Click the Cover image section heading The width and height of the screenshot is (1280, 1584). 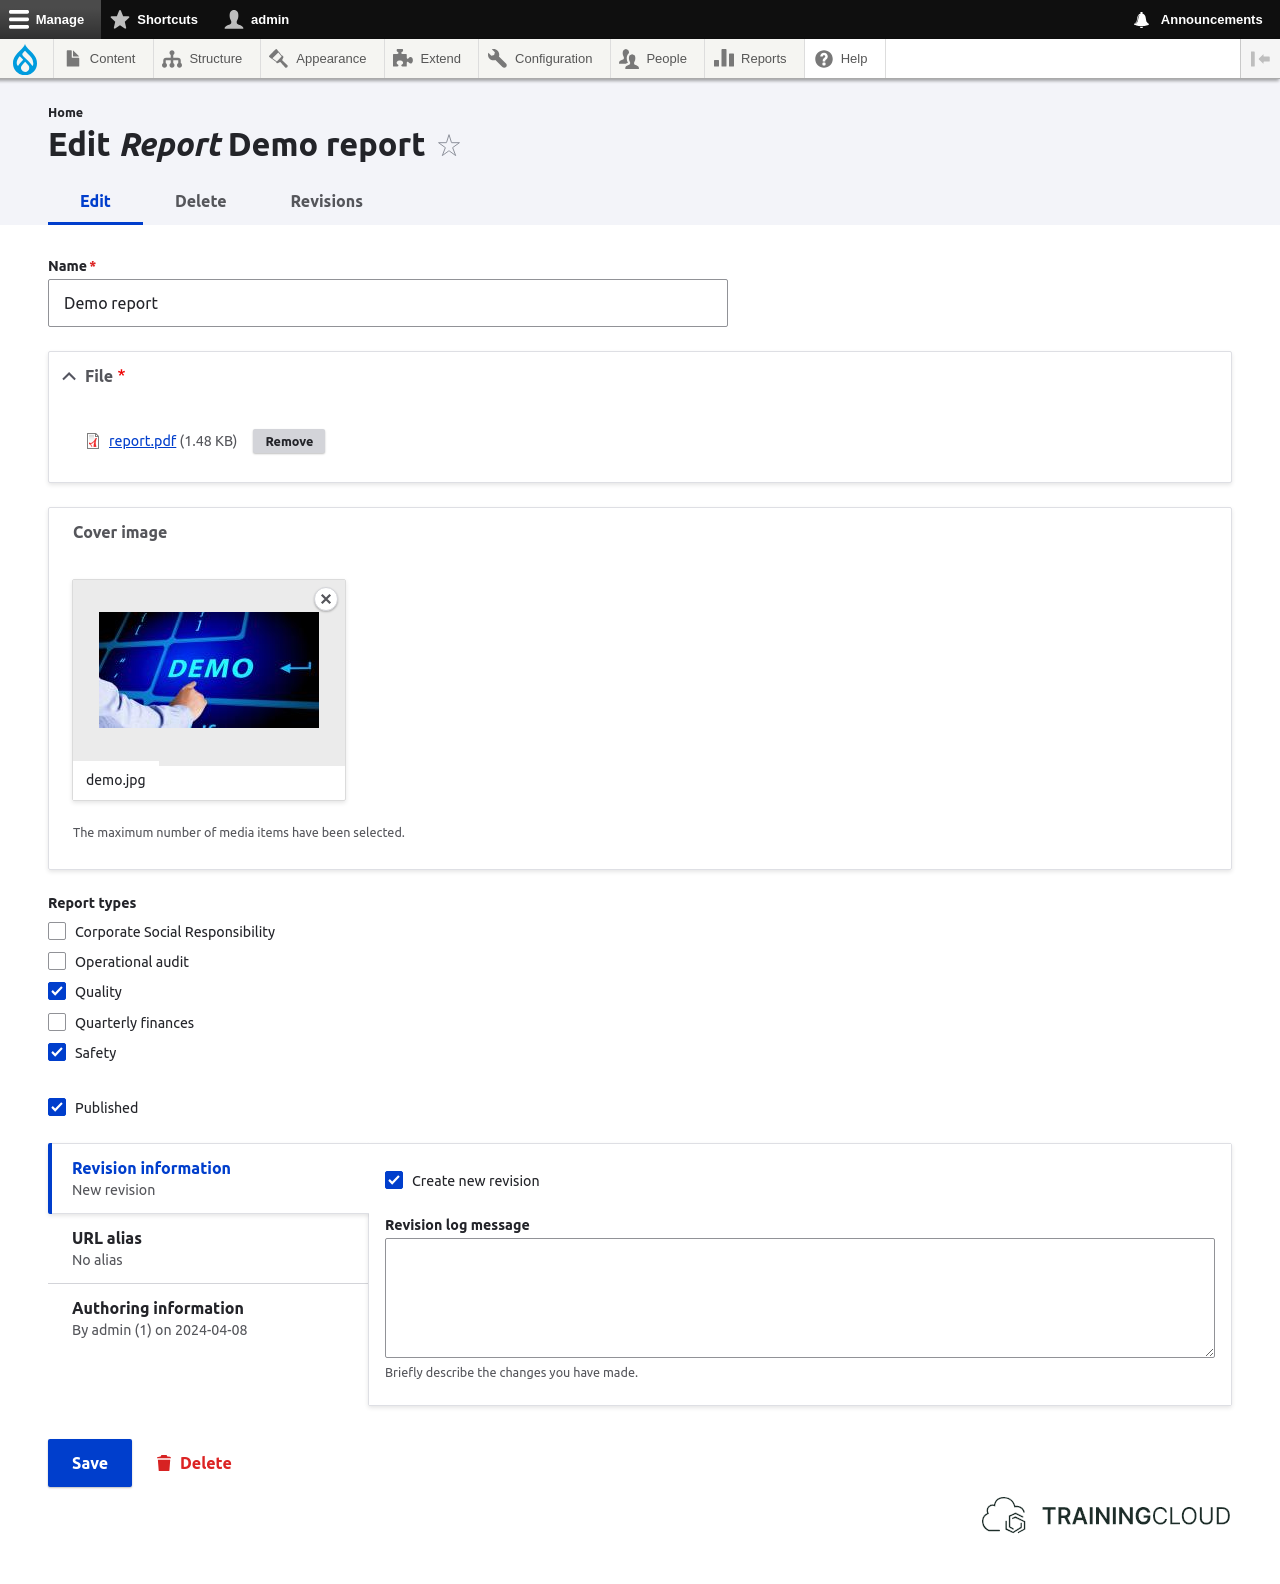pos(120,532)
